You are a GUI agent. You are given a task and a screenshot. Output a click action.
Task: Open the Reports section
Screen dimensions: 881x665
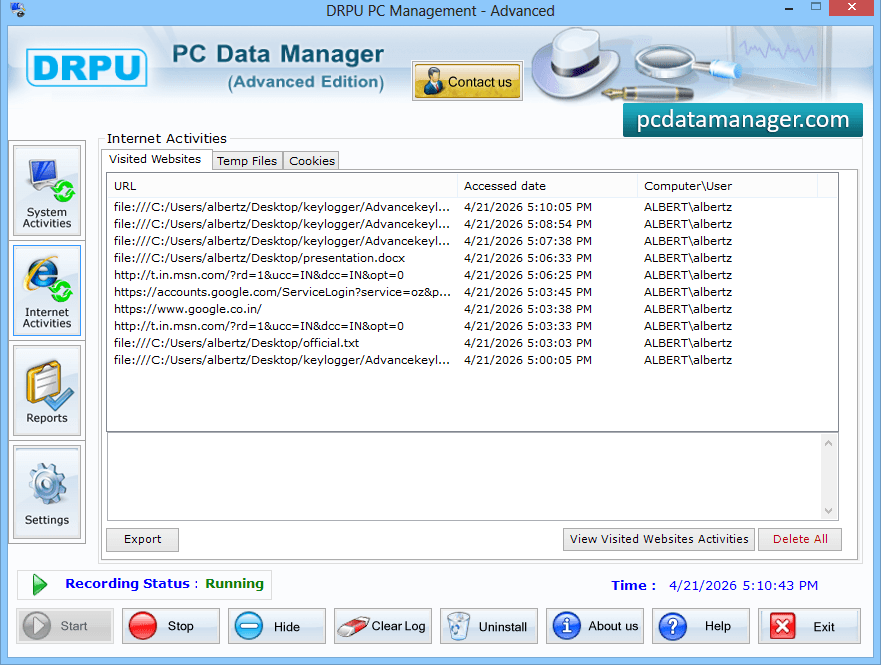pyautogui.click(x=47, y=390)
